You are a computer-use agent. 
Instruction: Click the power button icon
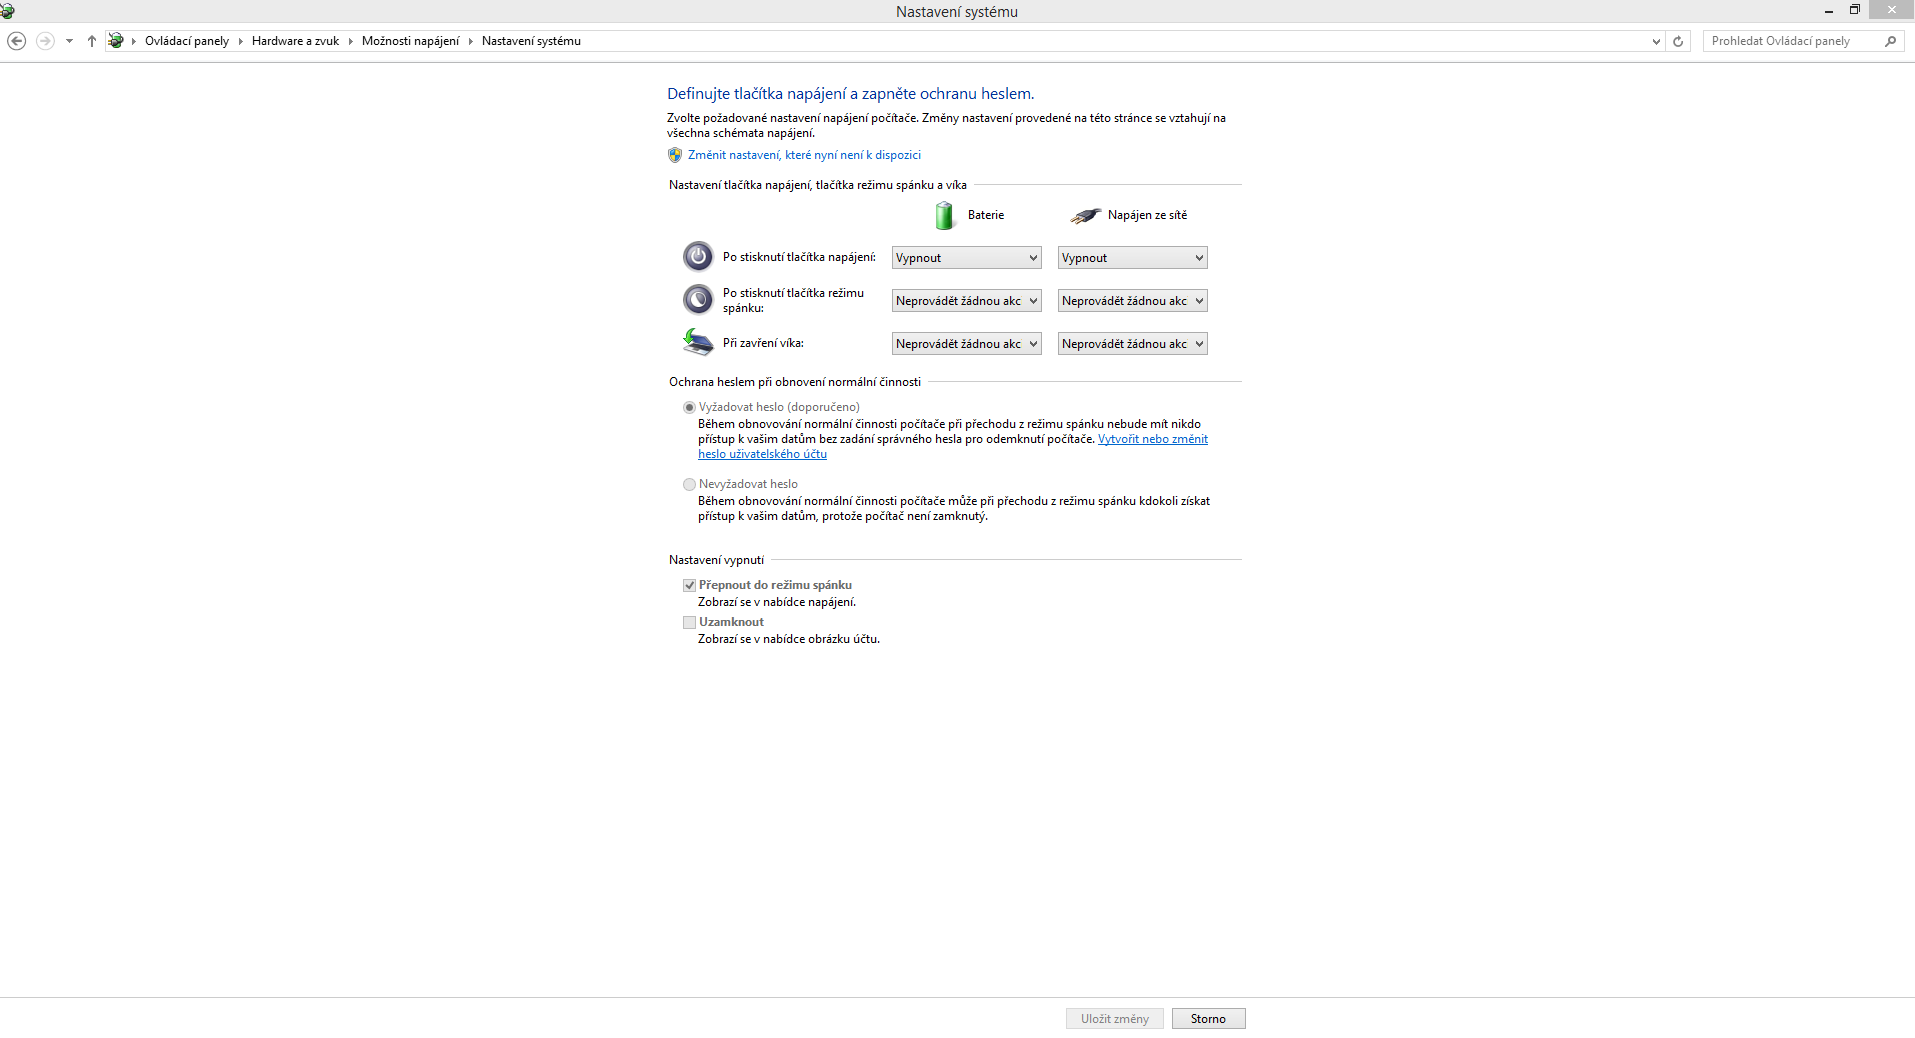click(698, 257)
